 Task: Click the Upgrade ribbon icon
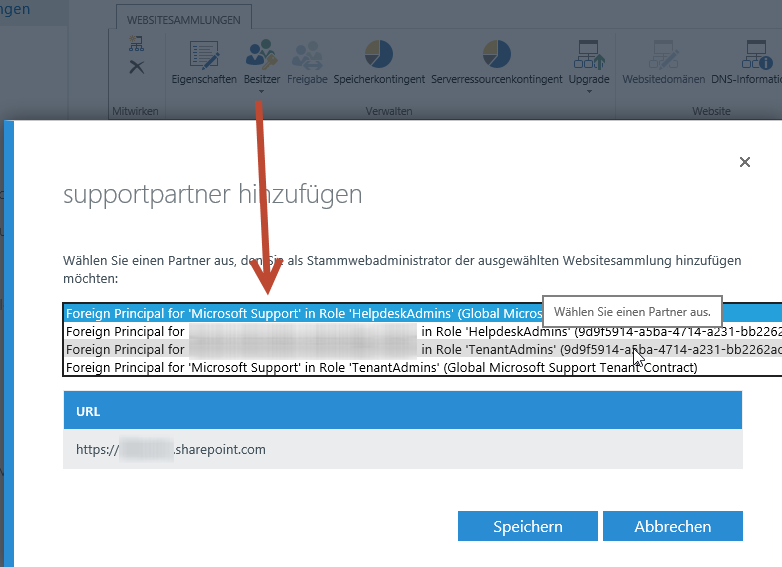tap(589, 54)
